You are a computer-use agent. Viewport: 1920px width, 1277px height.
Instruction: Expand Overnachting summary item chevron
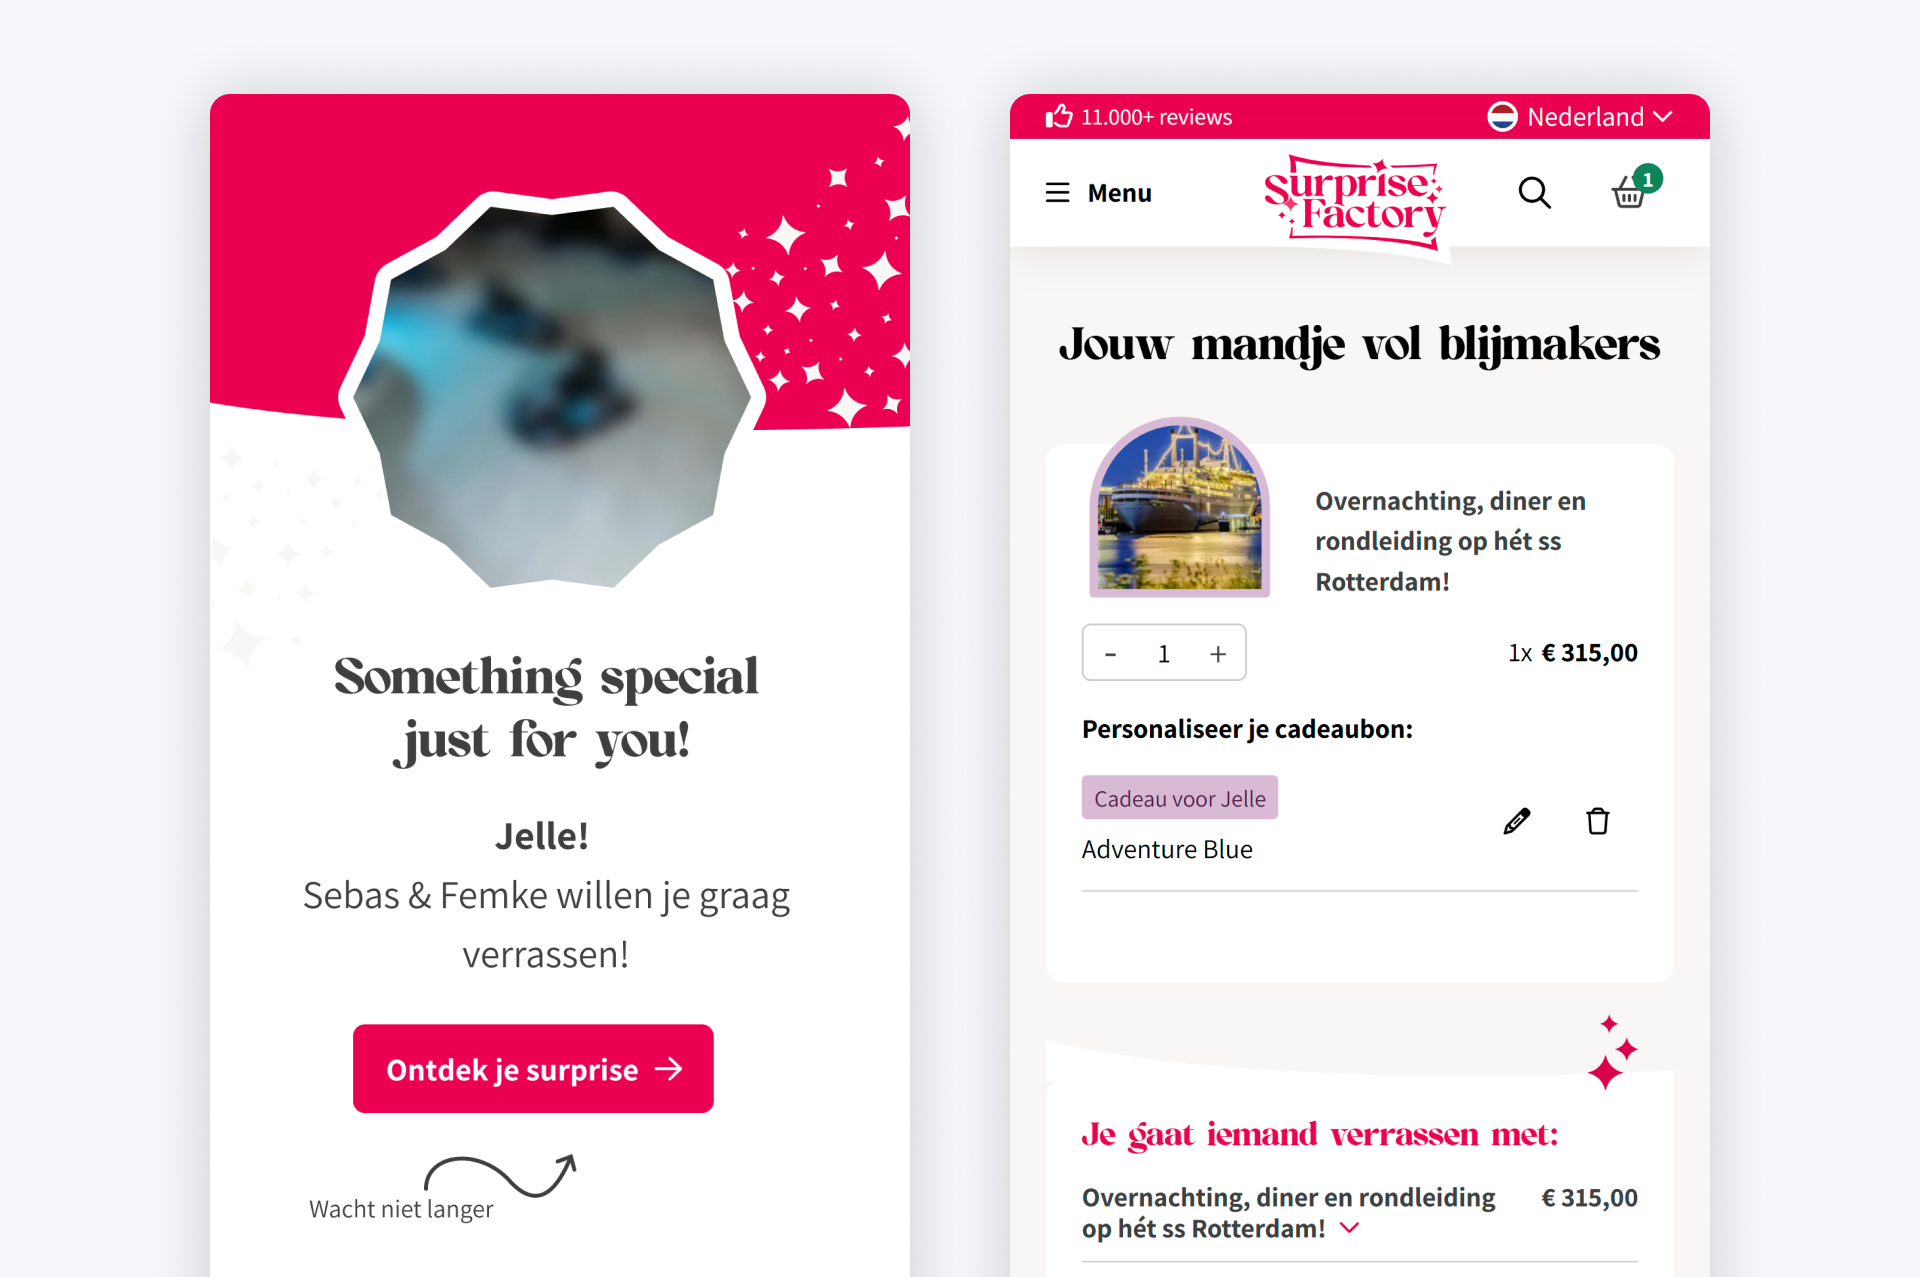1350,1227
